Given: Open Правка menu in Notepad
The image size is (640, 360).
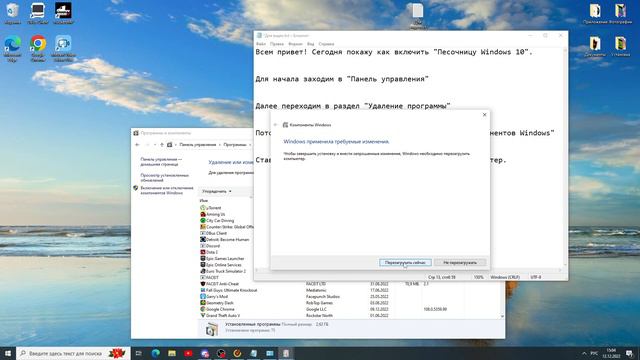Looking at the screenshot, I should point(277,44).
